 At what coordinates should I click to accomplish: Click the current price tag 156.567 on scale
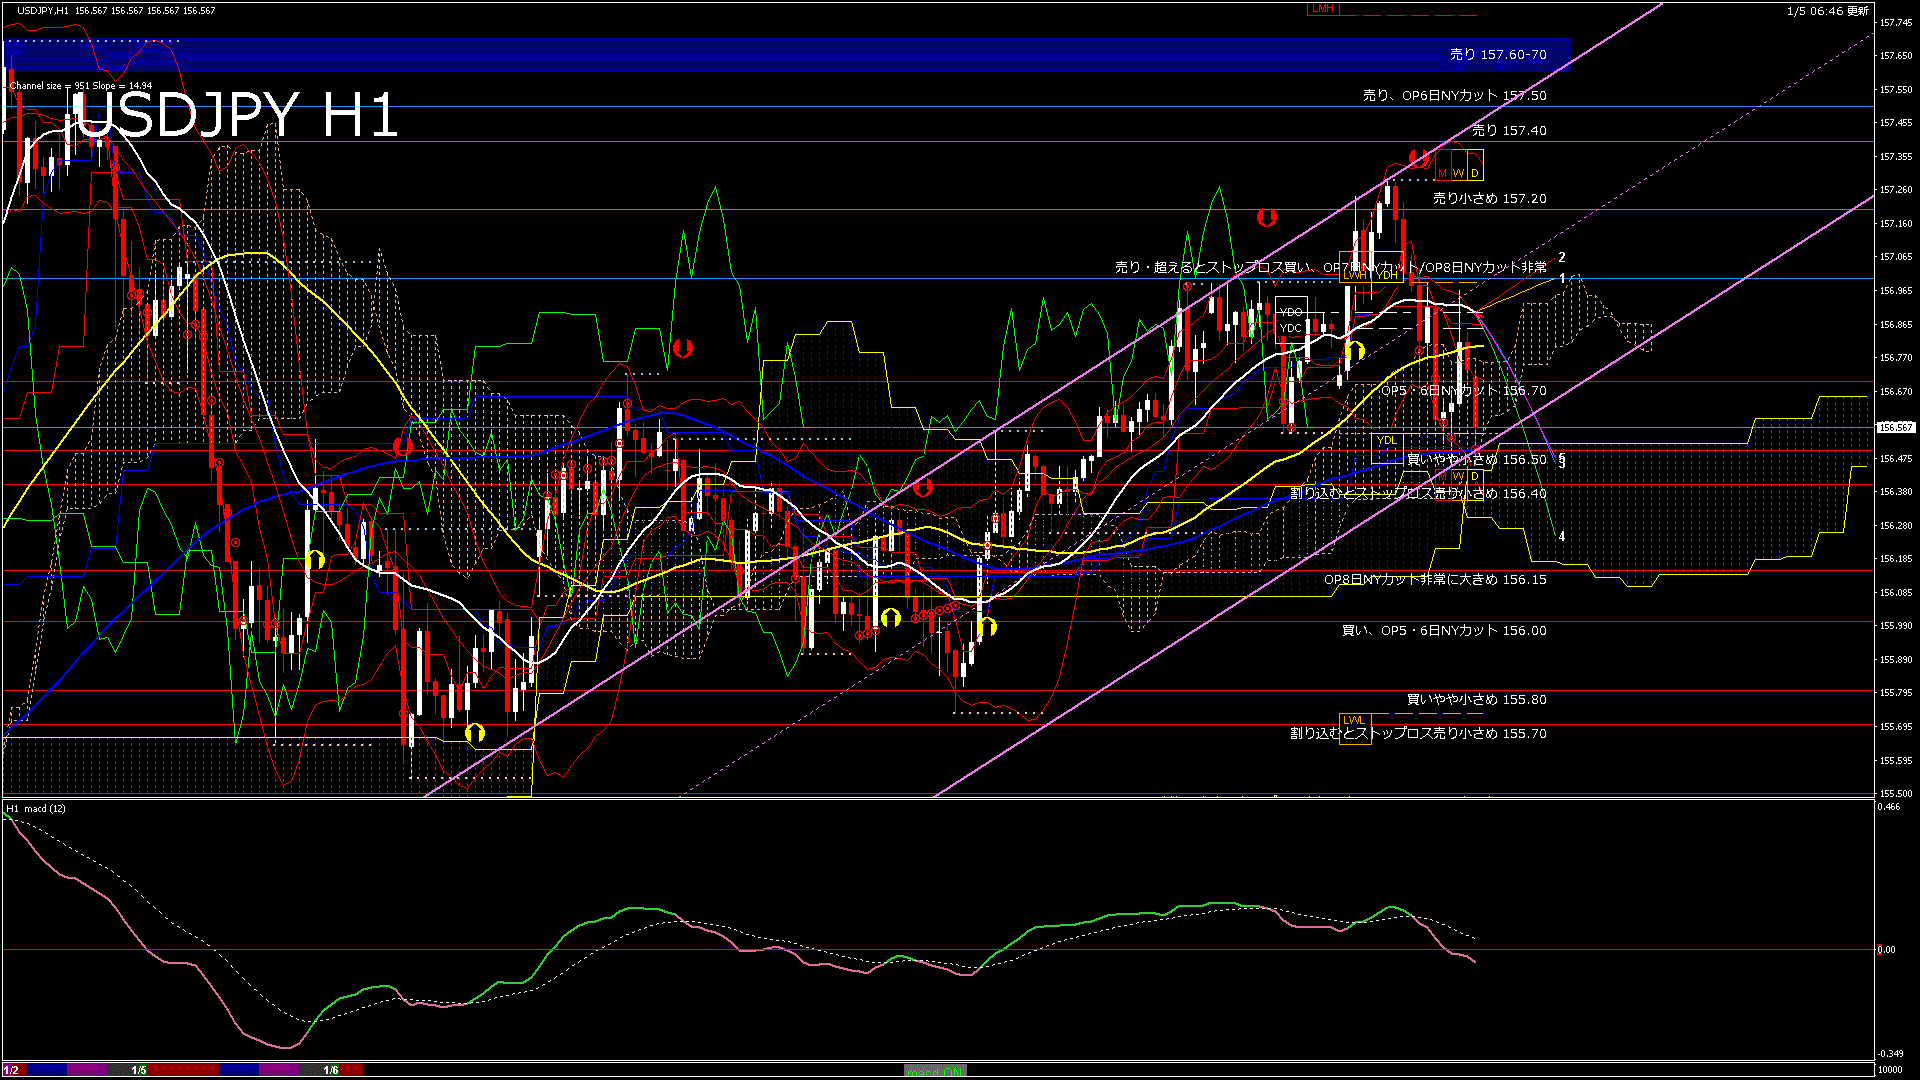[1895, 427]
